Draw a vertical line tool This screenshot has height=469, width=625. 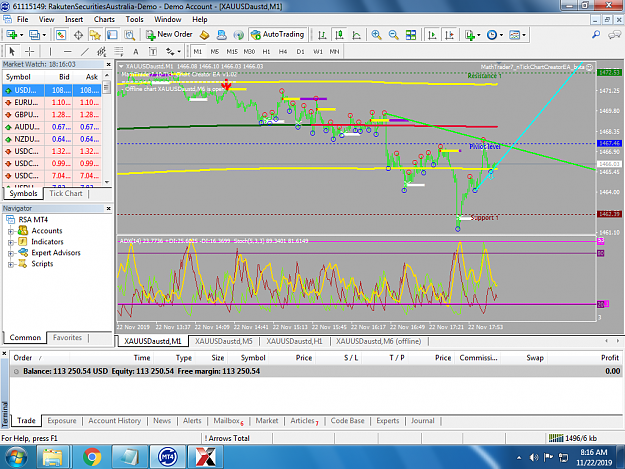pyautogui.click(x=50, y=51)
